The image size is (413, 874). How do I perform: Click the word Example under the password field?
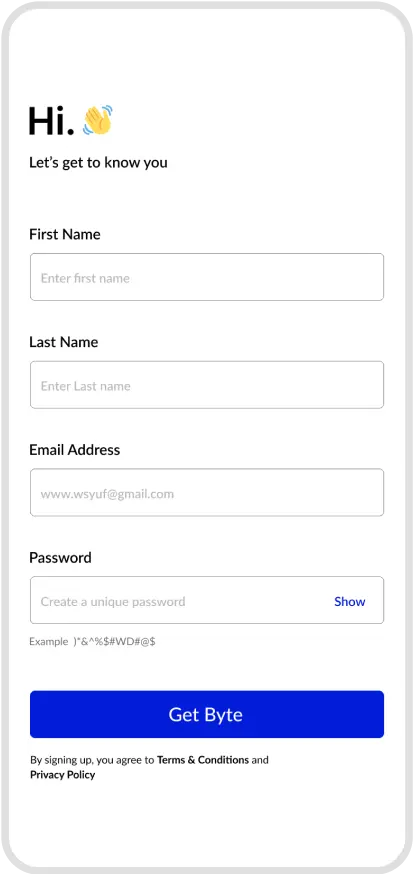(48, 642)
